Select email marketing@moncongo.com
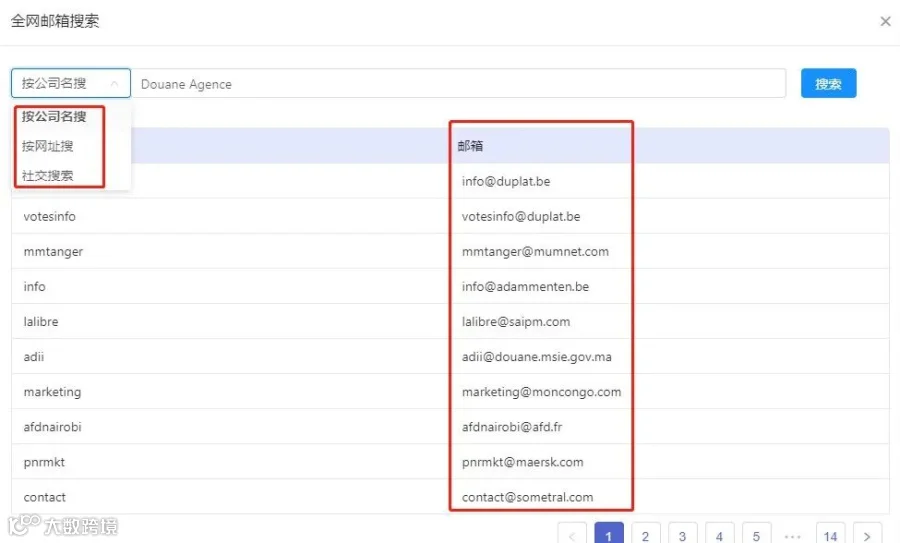Screen dimensions: 900x543 coord(541,392)
